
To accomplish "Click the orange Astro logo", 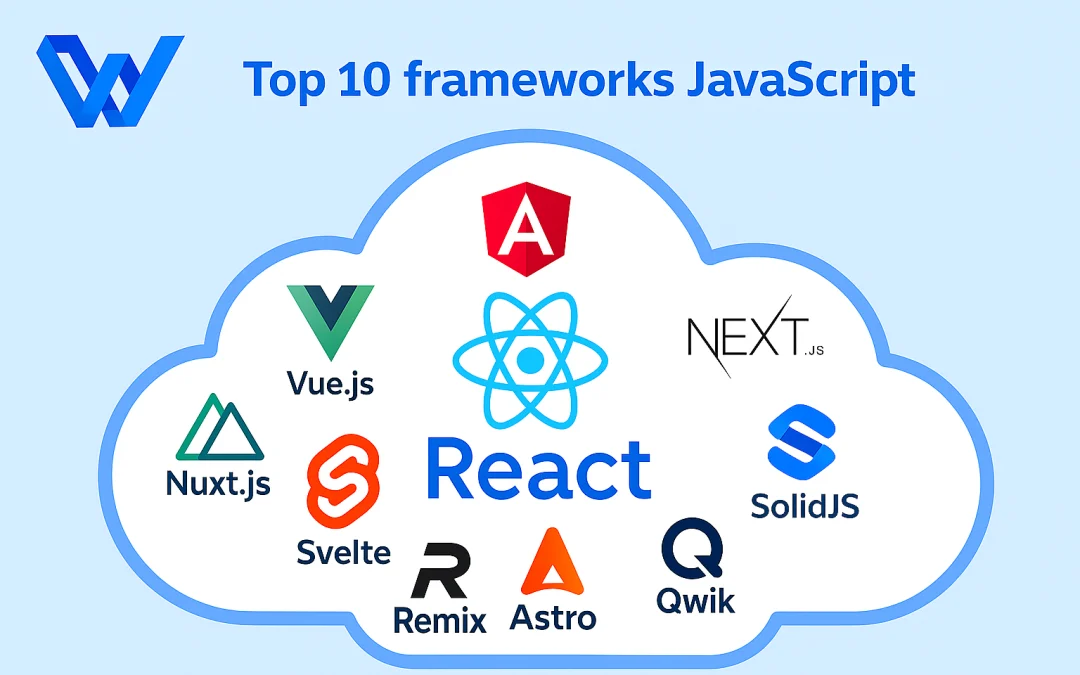I will pos(552,561).
